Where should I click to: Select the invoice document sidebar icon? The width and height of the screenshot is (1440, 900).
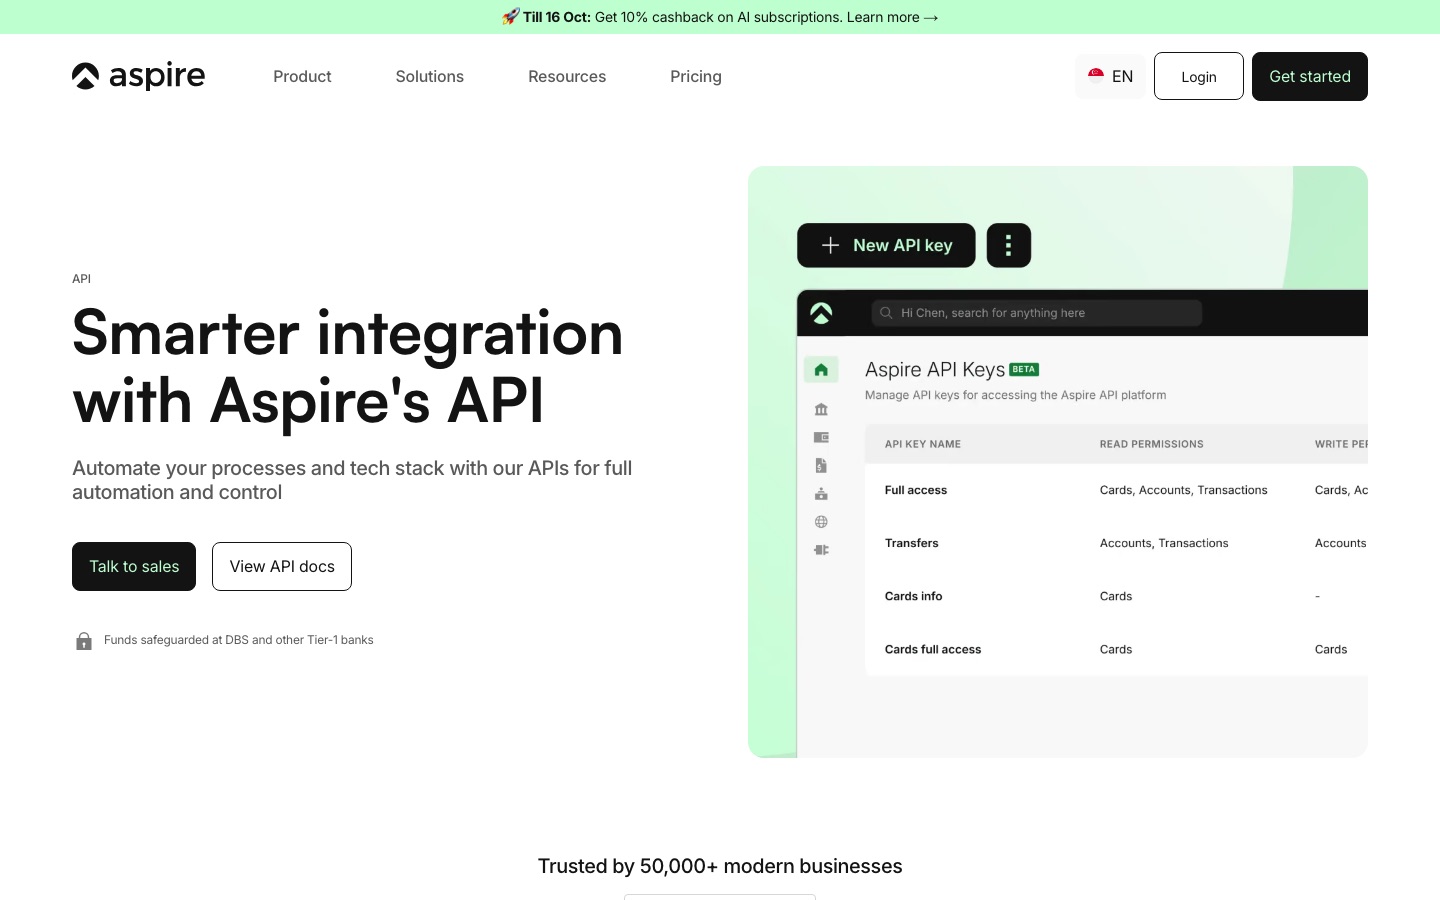pos(821,465)
